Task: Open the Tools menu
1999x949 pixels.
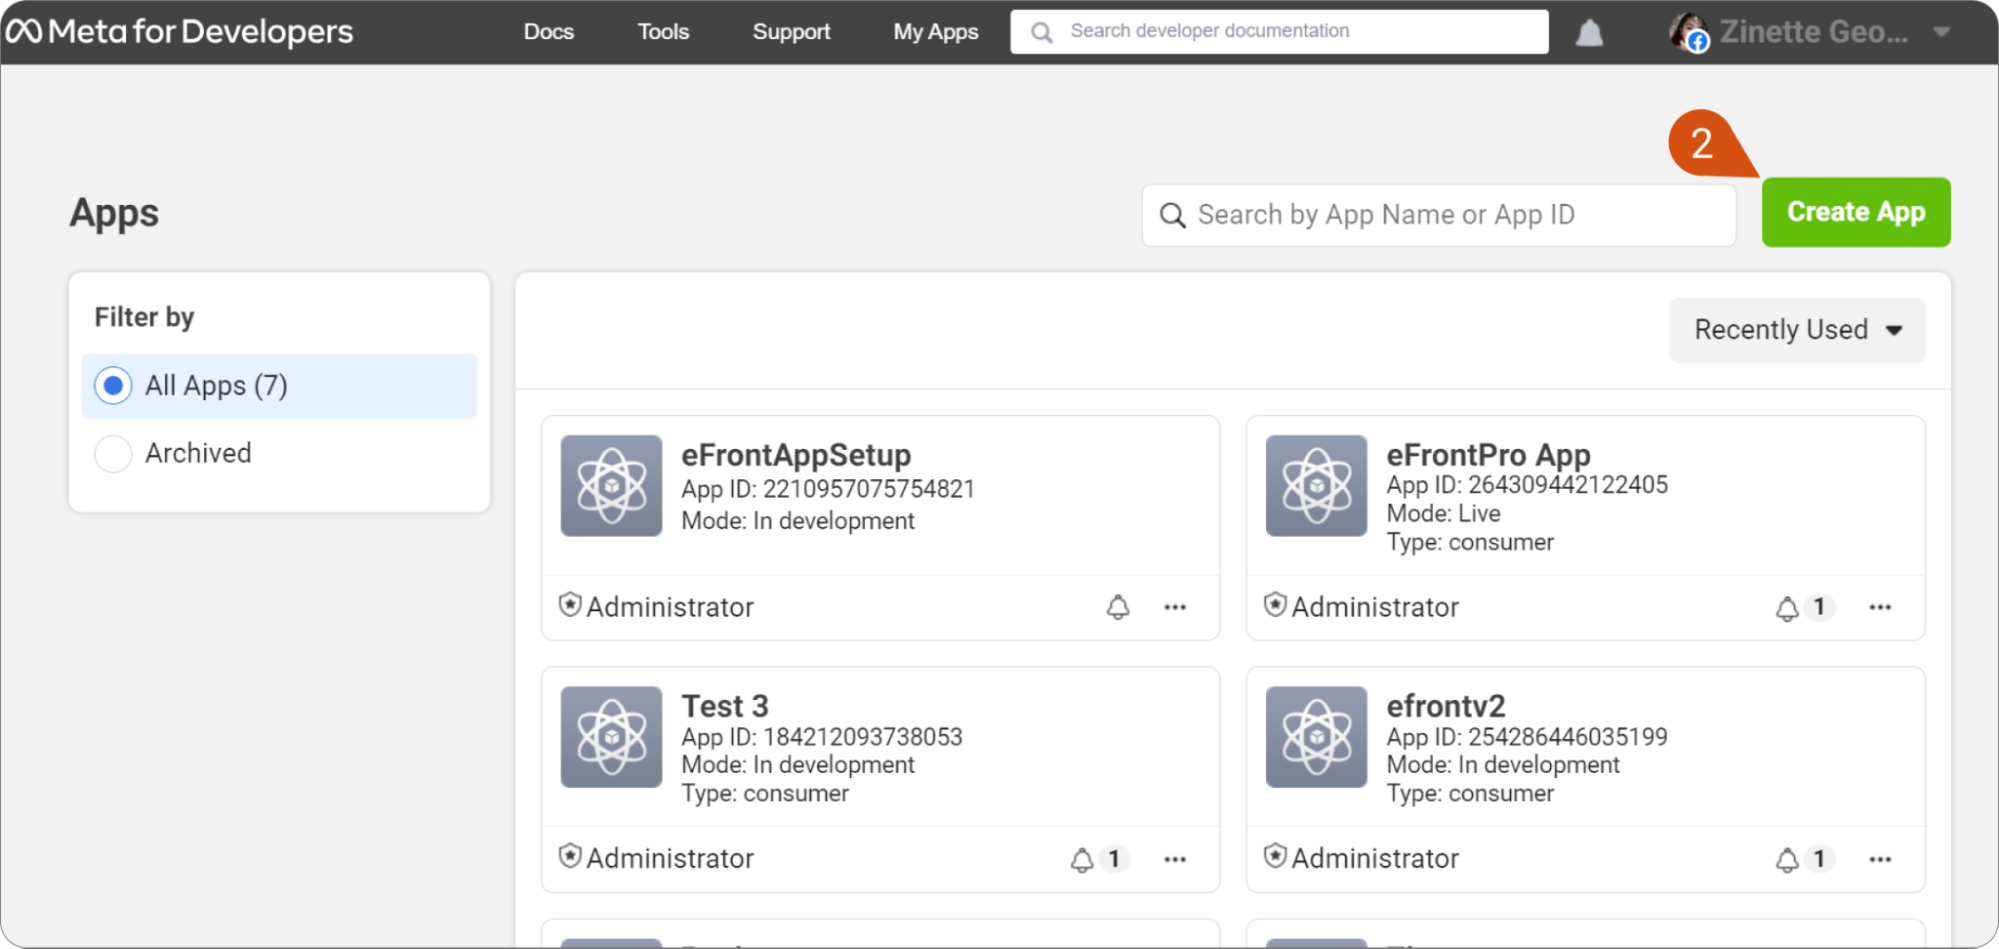Action: pos(664,32)
